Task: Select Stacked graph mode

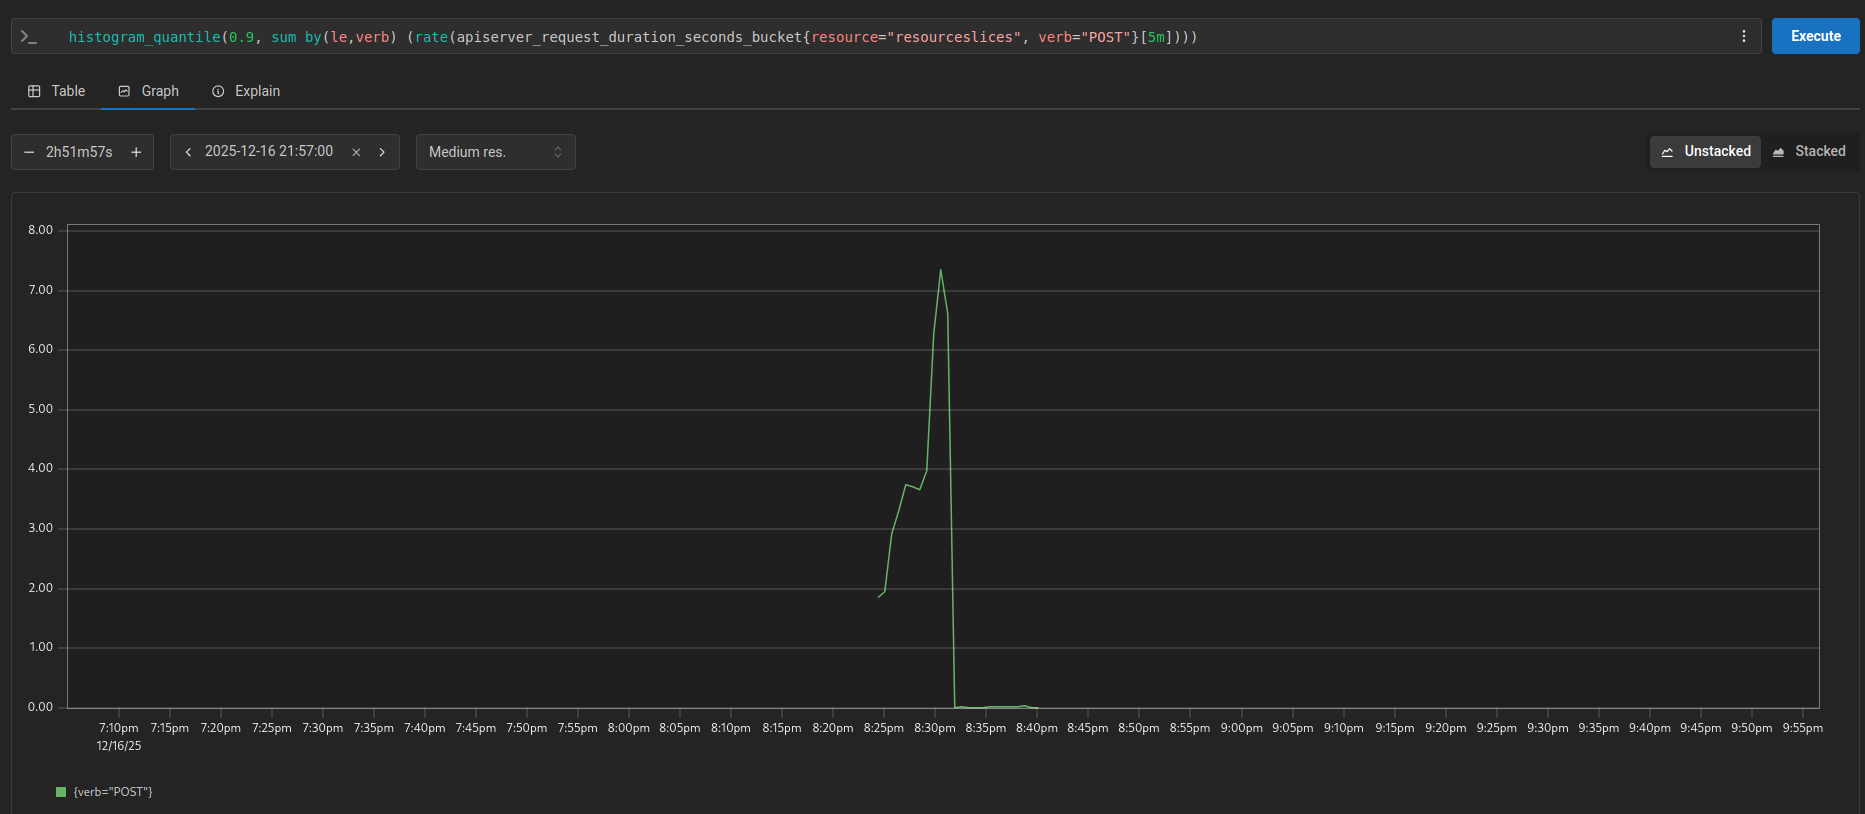Action: point(1809,152)
